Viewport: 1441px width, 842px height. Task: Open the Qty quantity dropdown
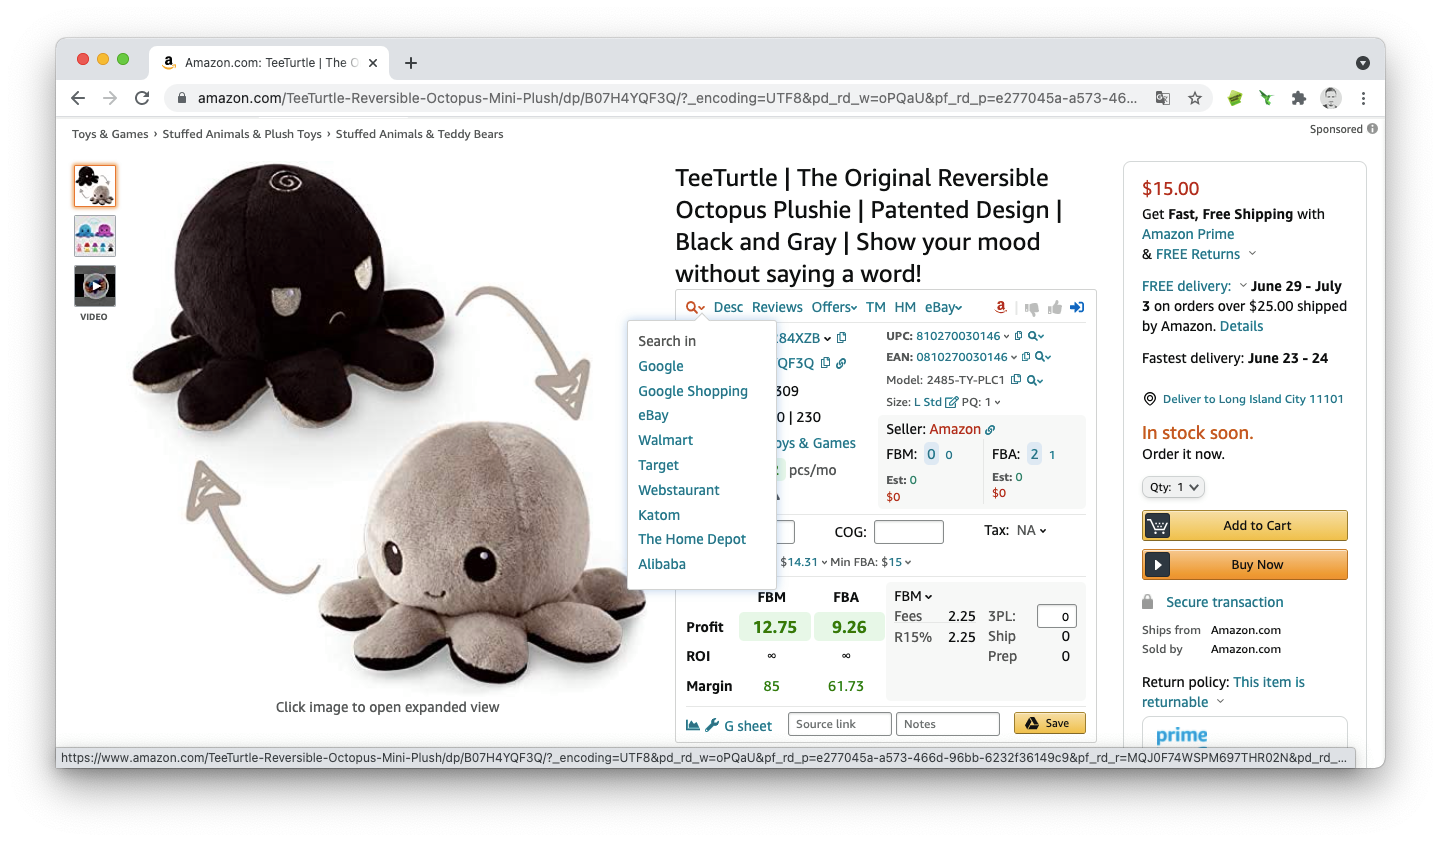tap(1173, 487)
